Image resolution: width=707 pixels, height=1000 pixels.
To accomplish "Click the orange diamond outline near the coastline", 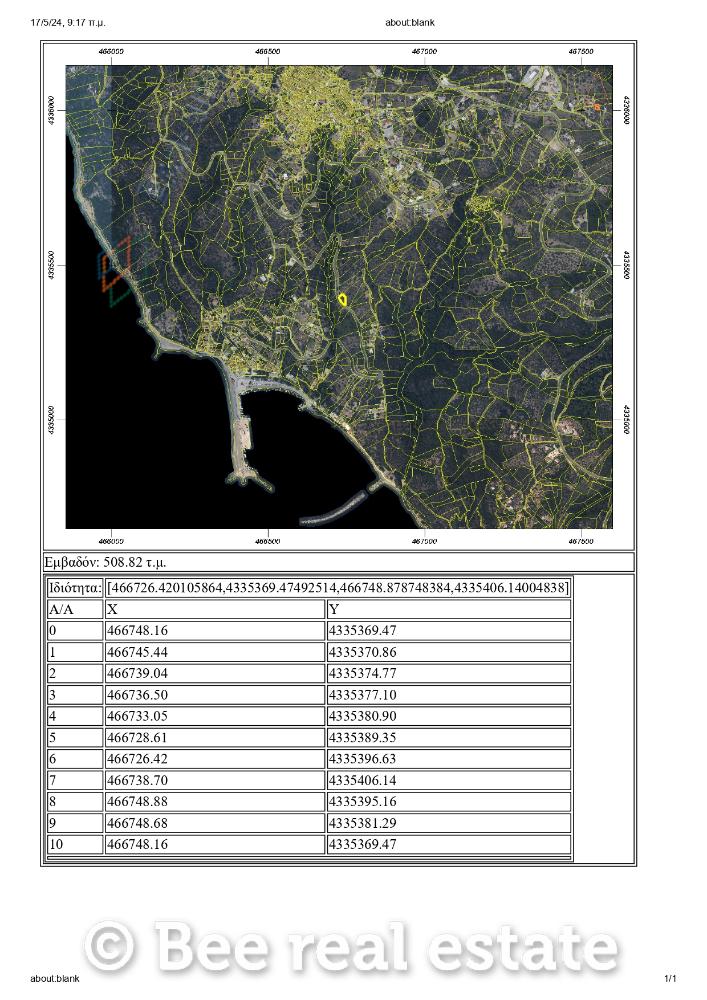I will click(116, 264).
